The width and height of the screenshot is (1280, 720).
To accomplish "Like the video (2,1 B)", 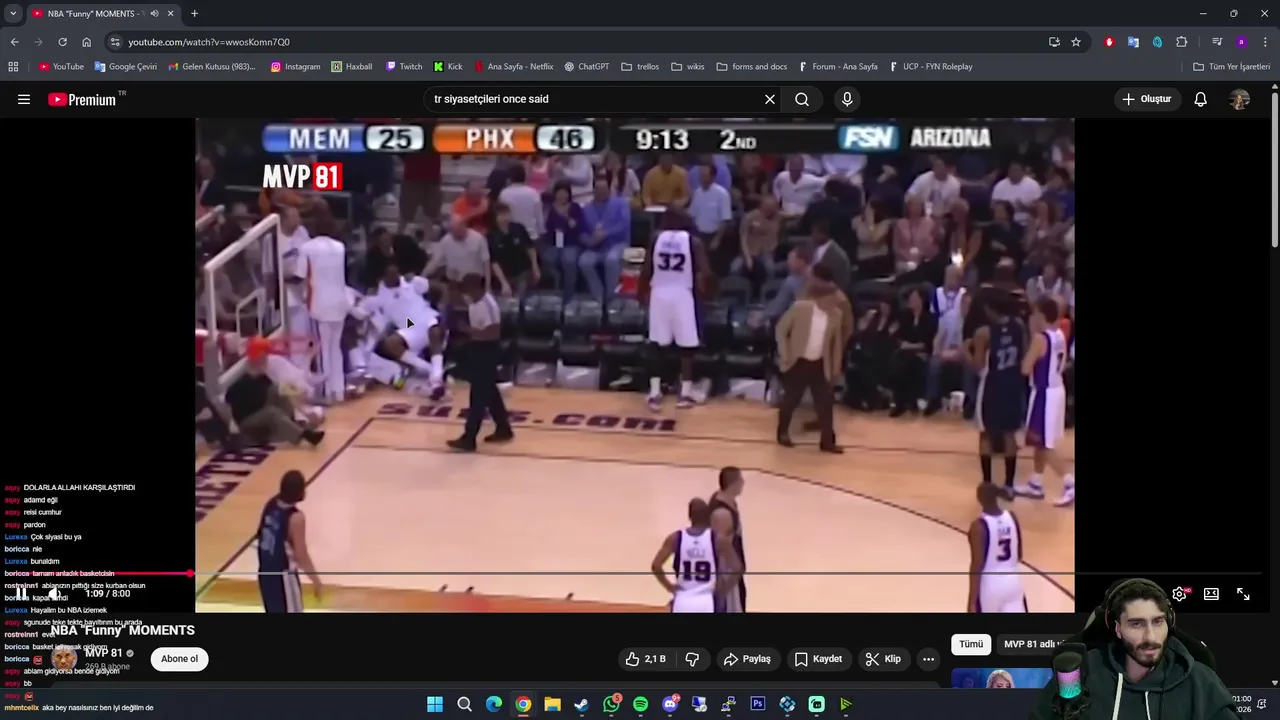I will (x=645, y=659).
